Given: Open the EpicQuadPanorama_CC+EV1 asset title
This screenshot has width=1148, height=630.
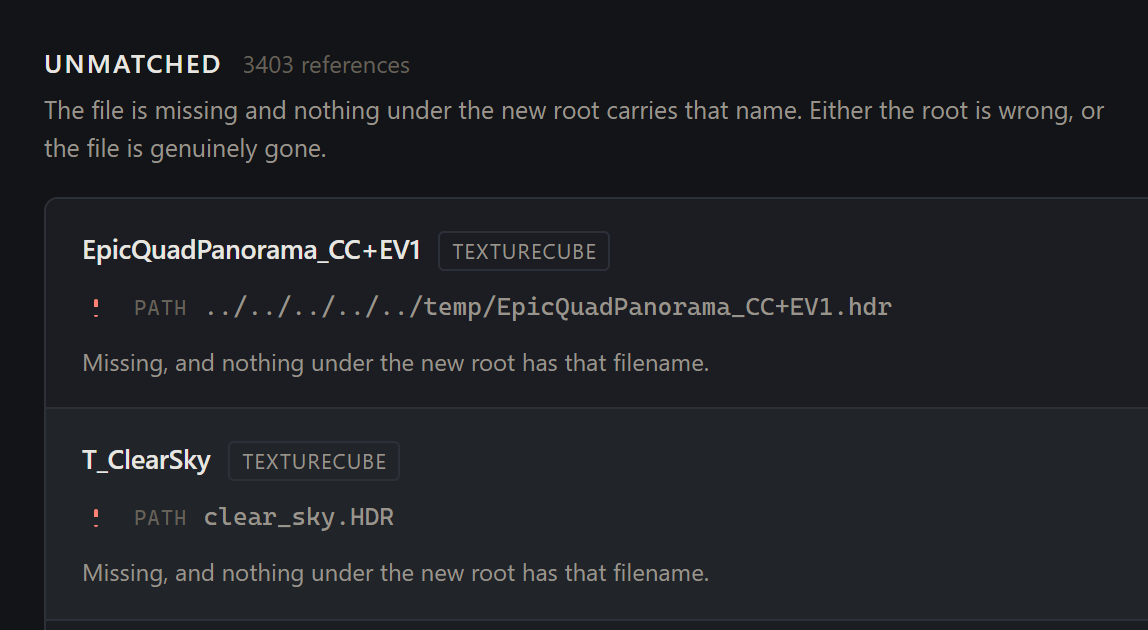Looking at the screenshot, I should [x=251, y=251].
